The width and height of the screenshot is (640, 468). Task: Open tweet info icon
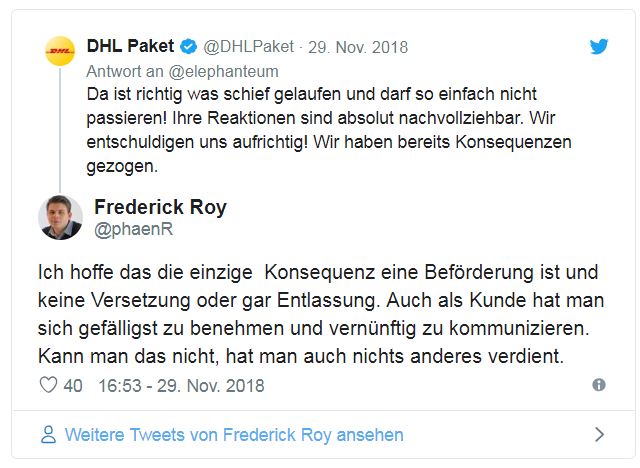tap(598, 385)
